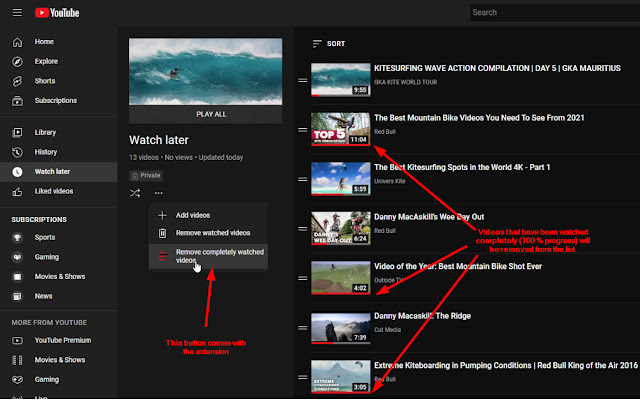Open History in the sidebar
Screen dimensions: 640x400
point(59,152)
